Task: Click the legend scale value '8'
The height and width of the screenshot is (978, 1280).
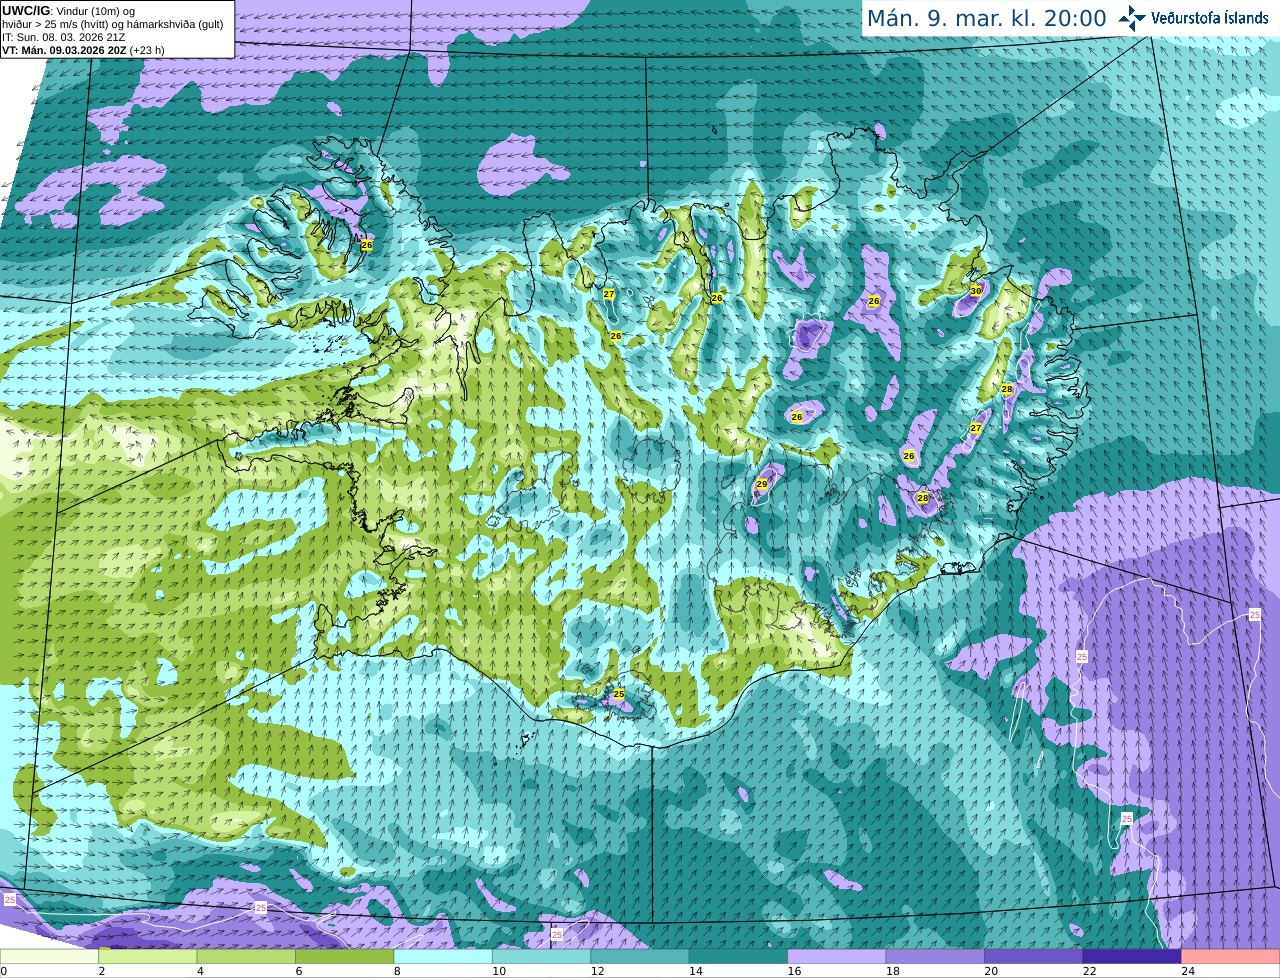Action: (x=397, y=971)
